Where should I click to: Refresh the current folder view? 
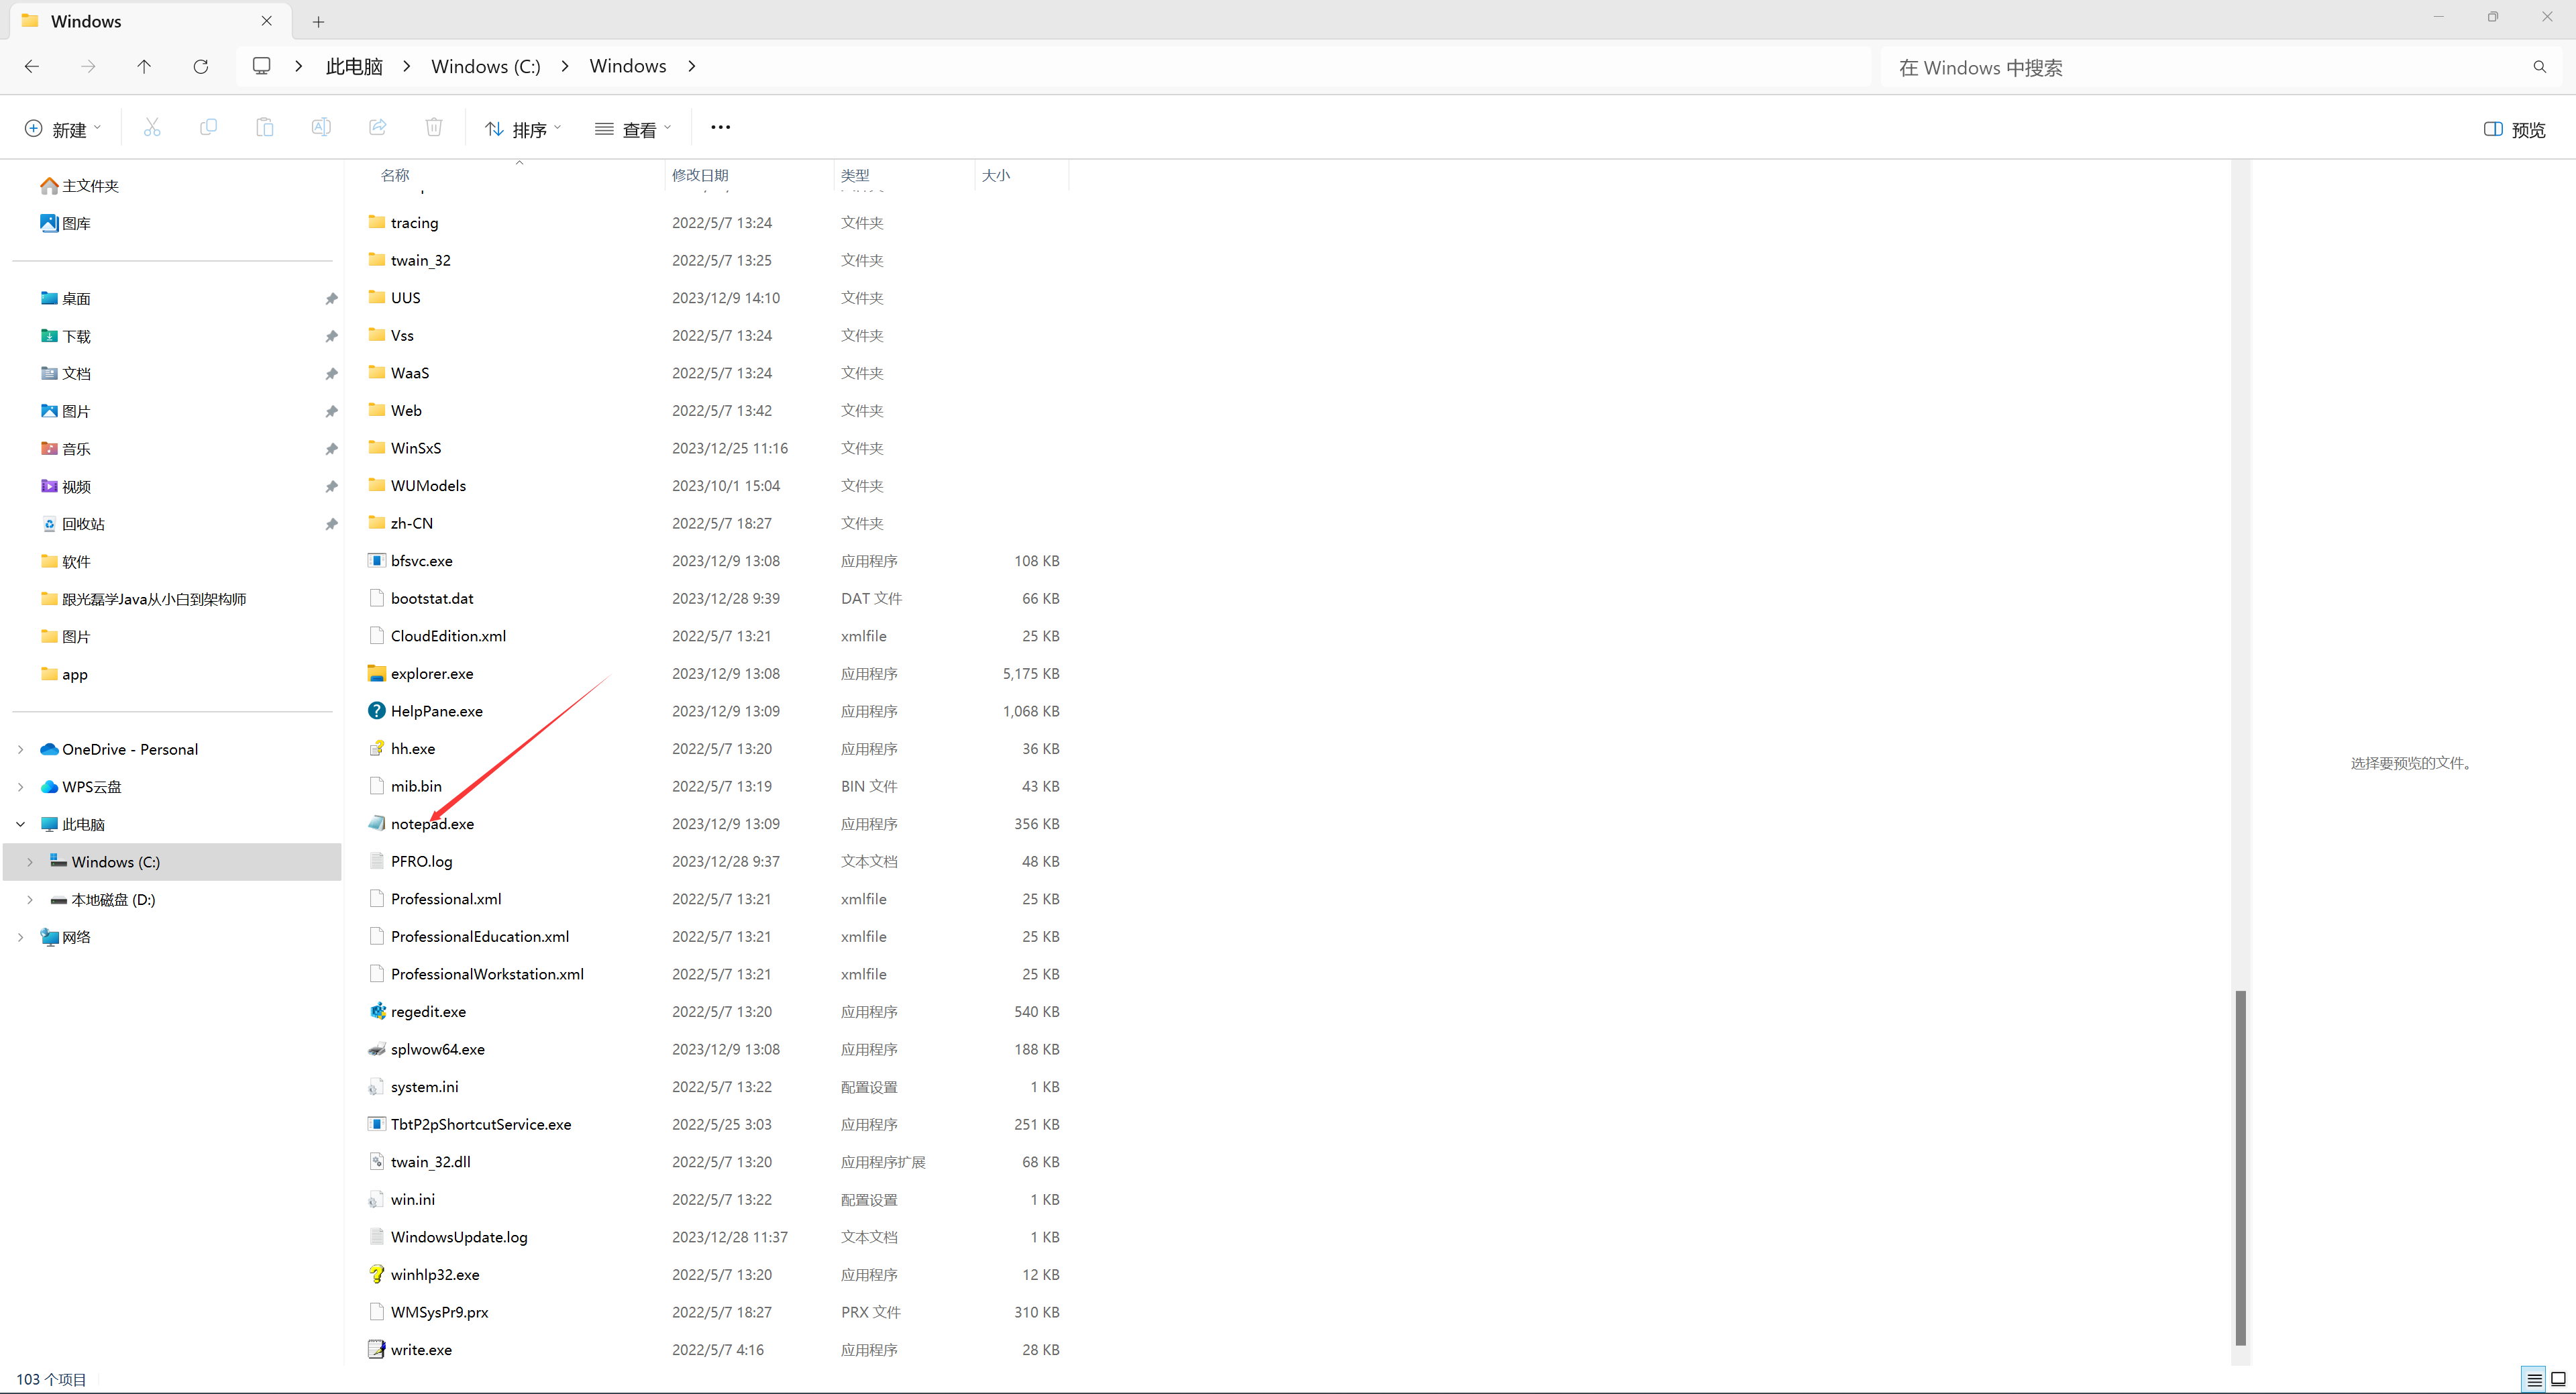click(x=201, y=66)
